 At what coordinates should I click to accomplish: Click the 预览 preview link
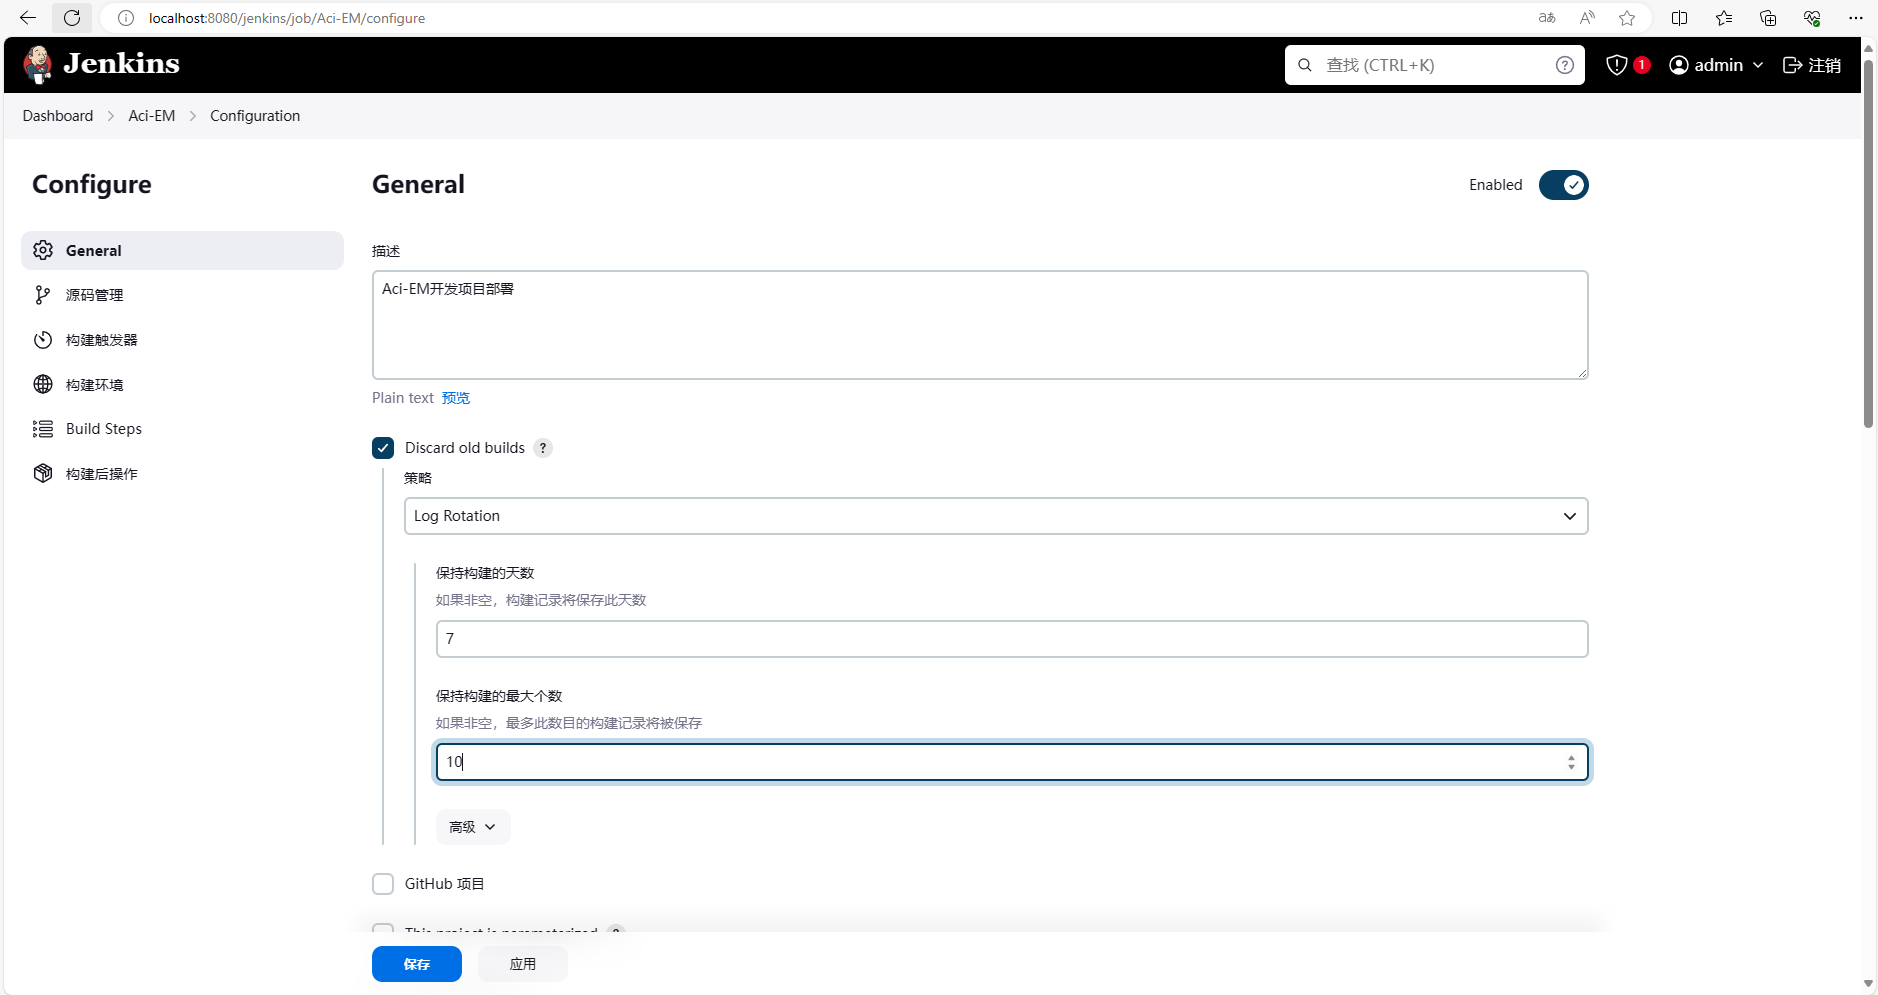click(456, 398)
